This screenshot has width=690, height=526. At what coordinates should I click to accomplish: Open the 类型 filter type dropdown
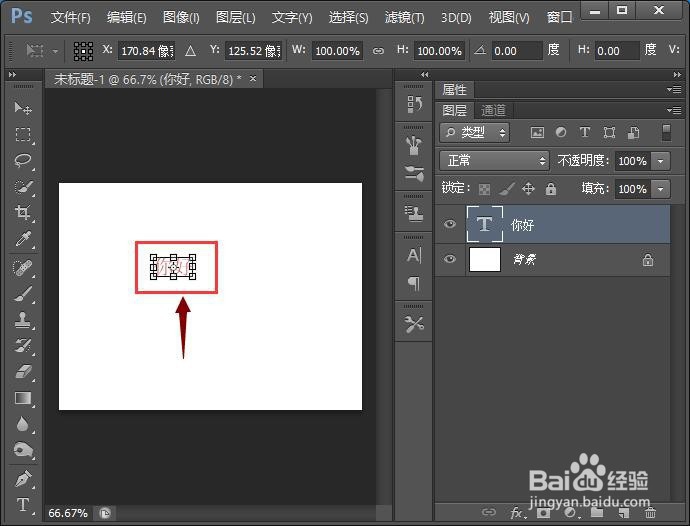tap(474, 132)
